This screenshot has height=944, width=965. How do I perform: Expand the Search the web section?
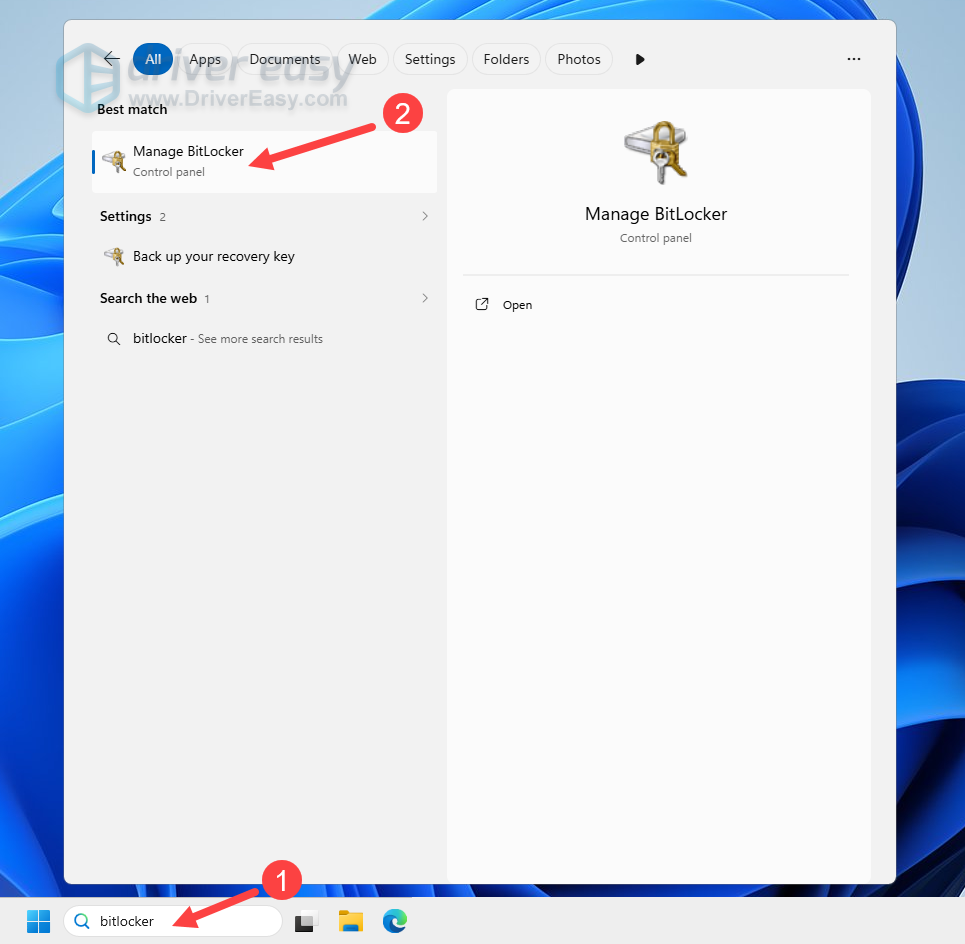click(x=425, y=298)
